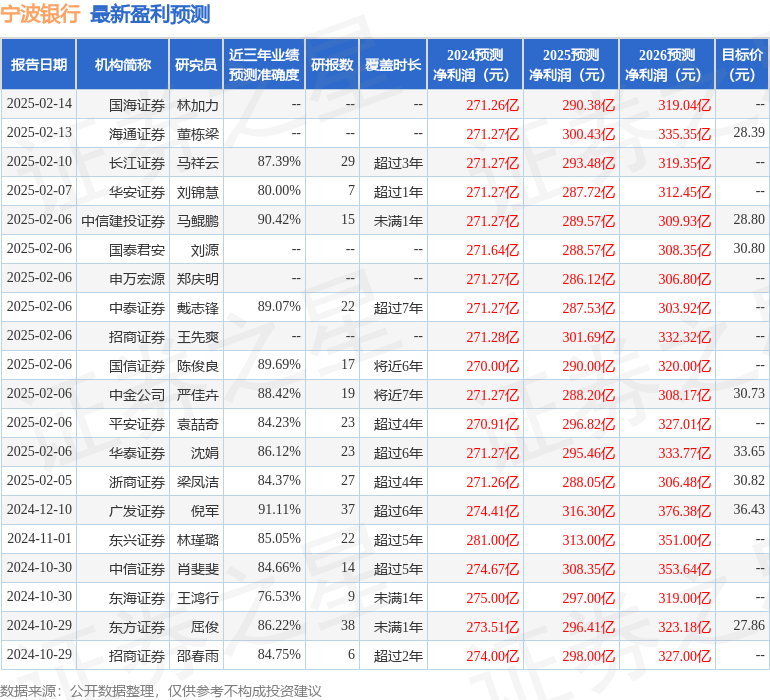Click 2024 forecast 271.64亿
This screenshot has height=700, width=770.
[493, 250]
